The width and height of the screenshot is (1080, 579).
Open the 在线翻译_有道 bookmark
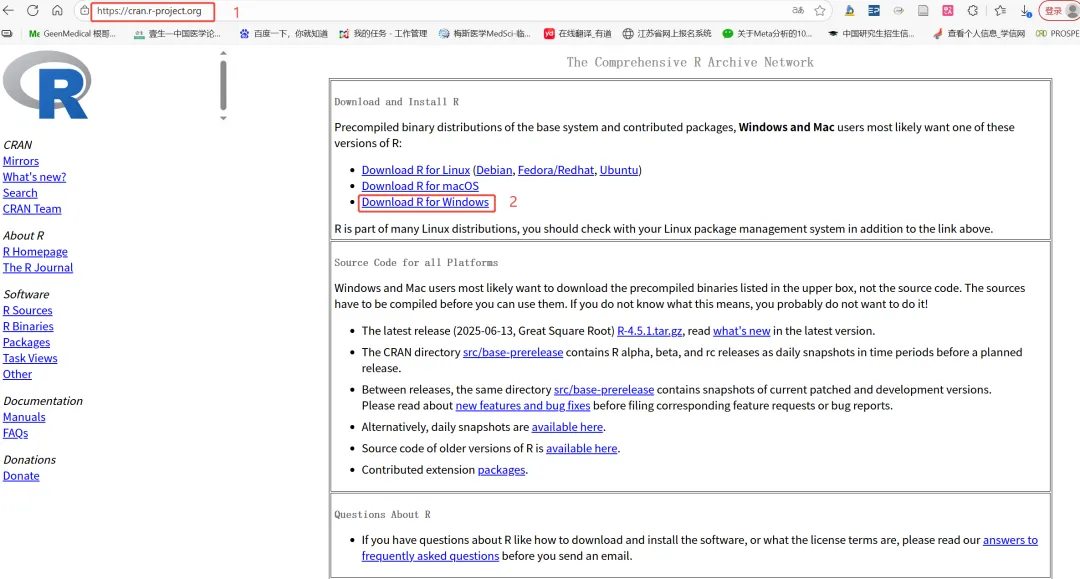click(x=577, y=33)
